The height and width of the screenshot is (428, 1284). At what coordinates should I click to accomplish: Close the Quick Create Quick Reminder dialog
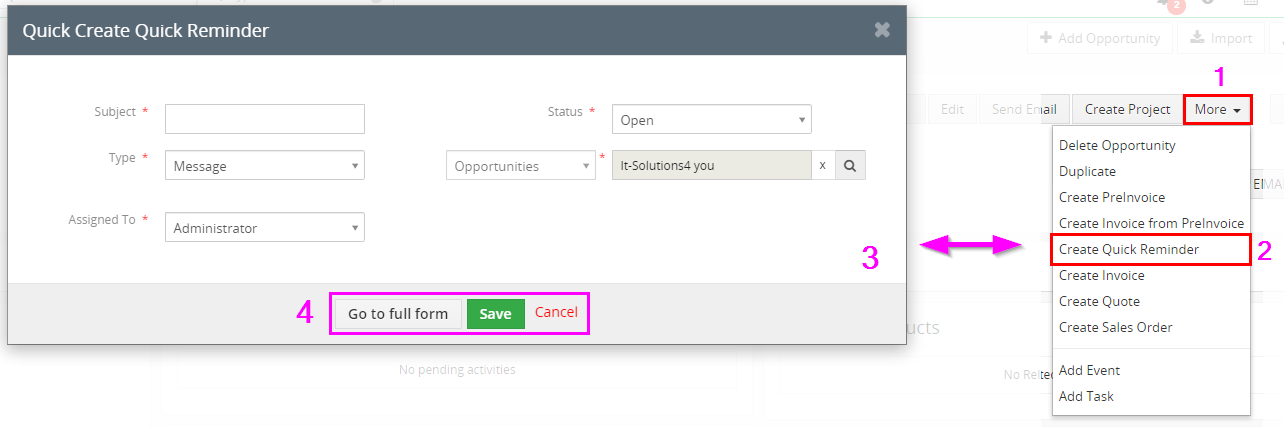coord(881,30)
